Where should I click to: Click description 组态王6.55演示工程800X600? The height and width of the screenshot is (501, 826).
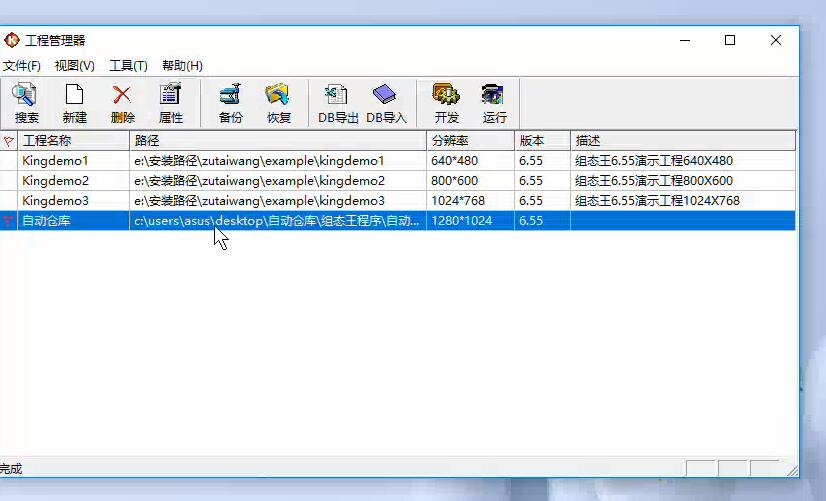(x=654, y=181)
